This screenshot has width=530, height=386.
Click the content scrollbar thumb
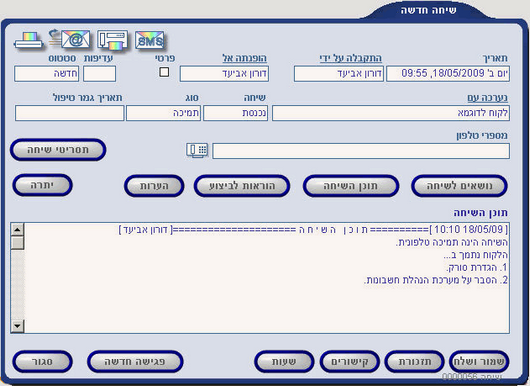point(17,243)
